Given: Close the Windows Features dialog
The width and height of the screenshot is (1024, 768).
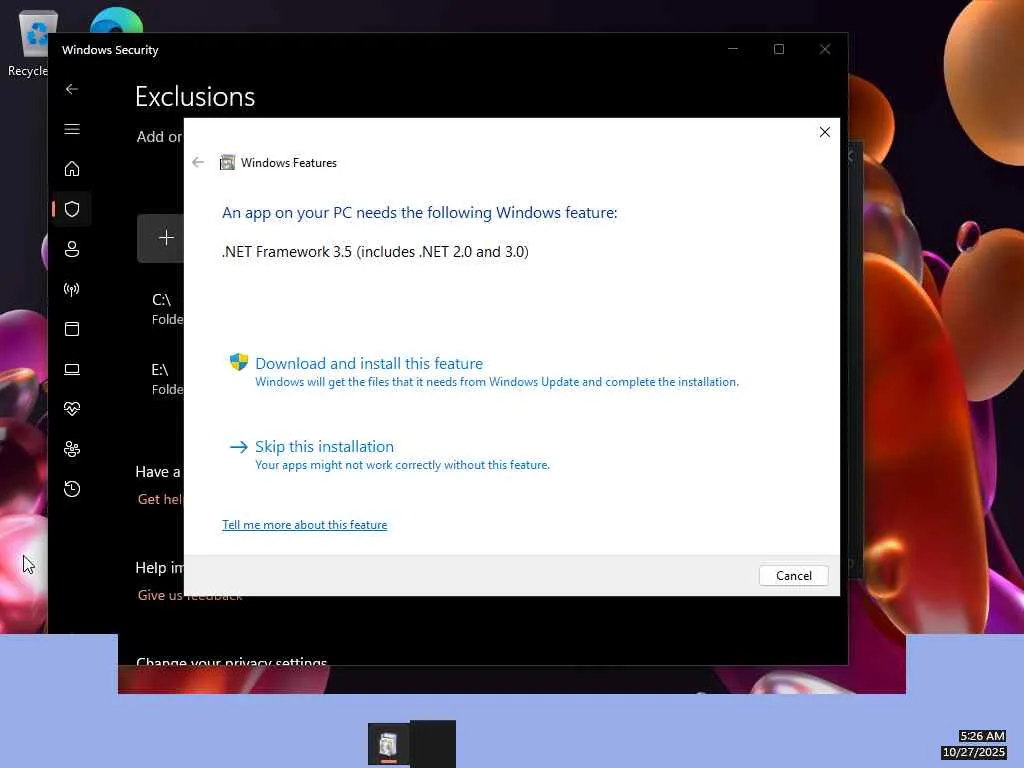Looking at the screenshot, I should [825, 132].
